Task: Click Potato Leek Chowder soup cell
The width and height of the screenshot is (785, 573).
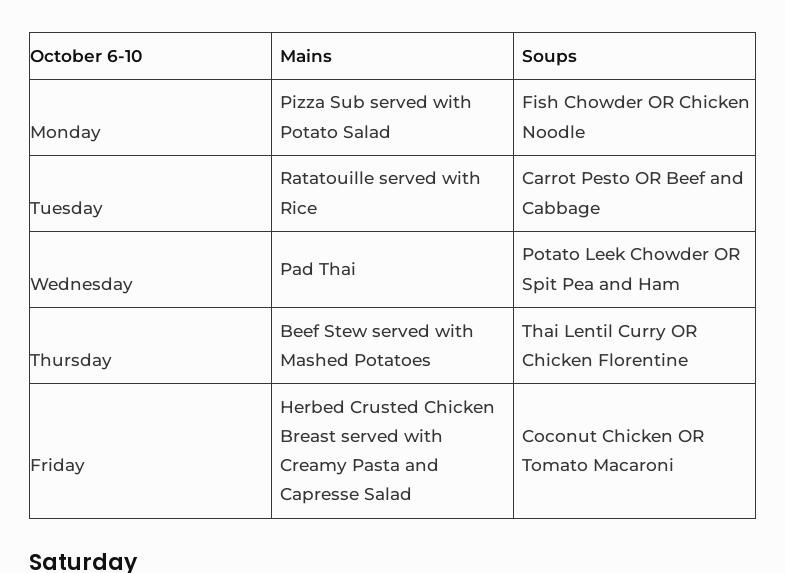Action: [634, 270]
